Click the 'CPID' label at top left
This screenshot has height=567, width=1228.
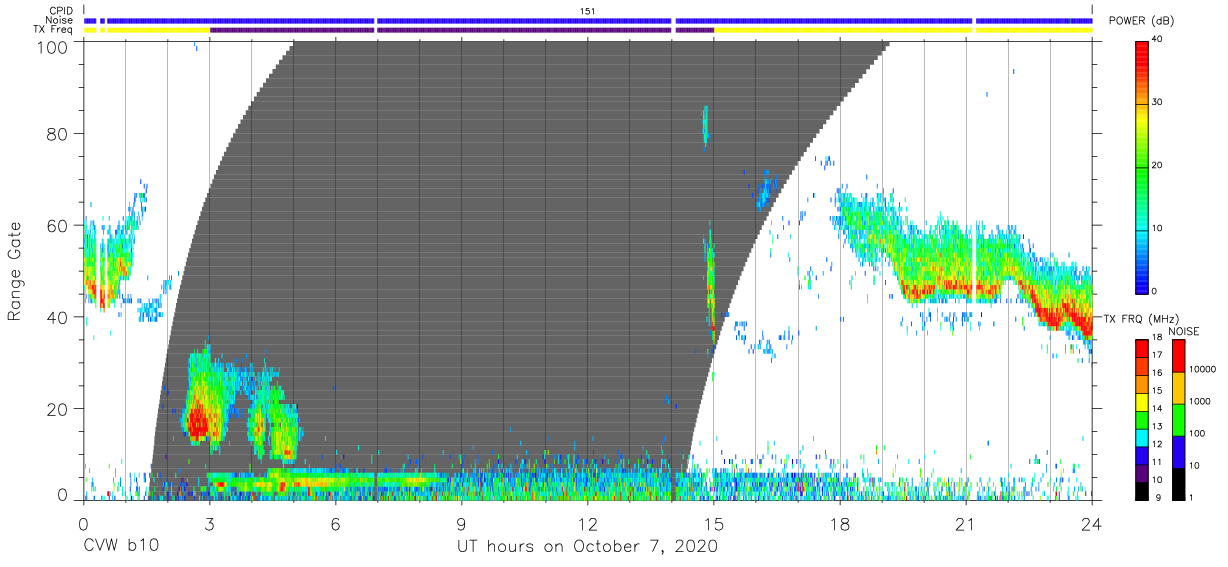62,11
